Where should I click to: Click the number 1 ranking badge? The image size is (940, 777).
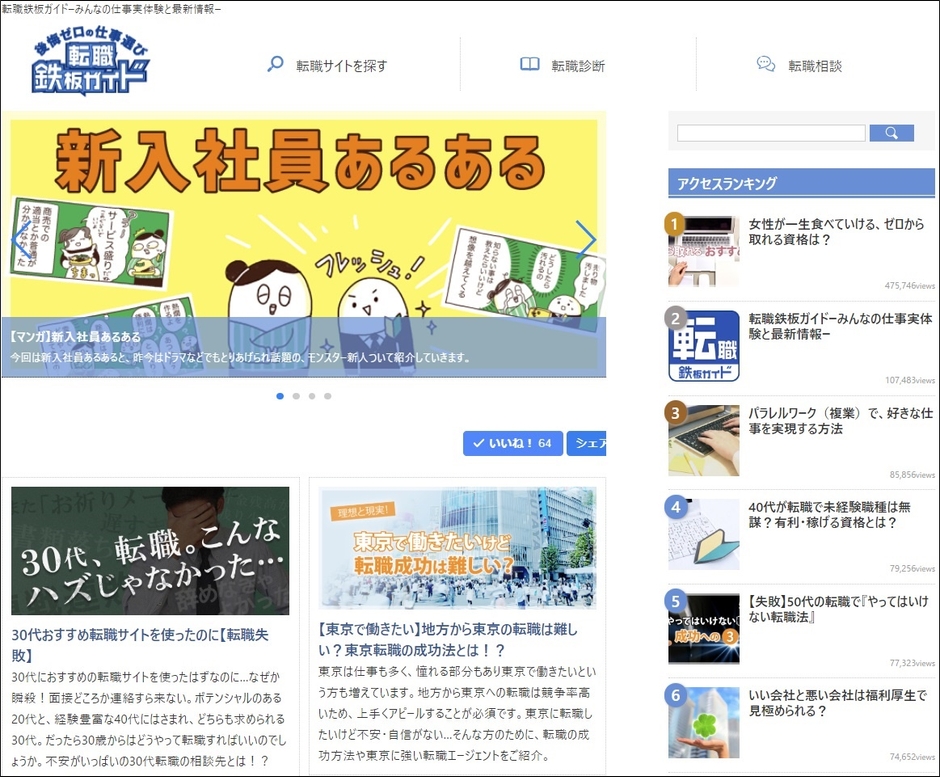(x=675, y=224)
